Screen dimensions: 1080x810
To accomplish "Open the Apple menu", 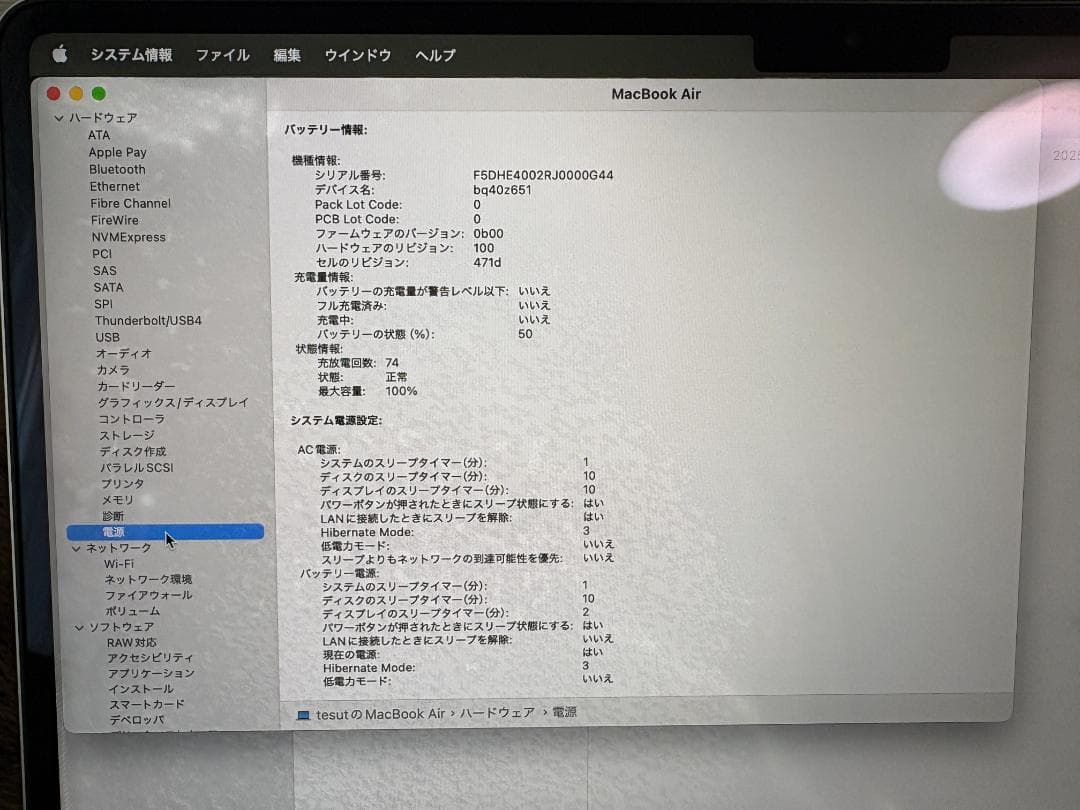I will tap(60, 55).
